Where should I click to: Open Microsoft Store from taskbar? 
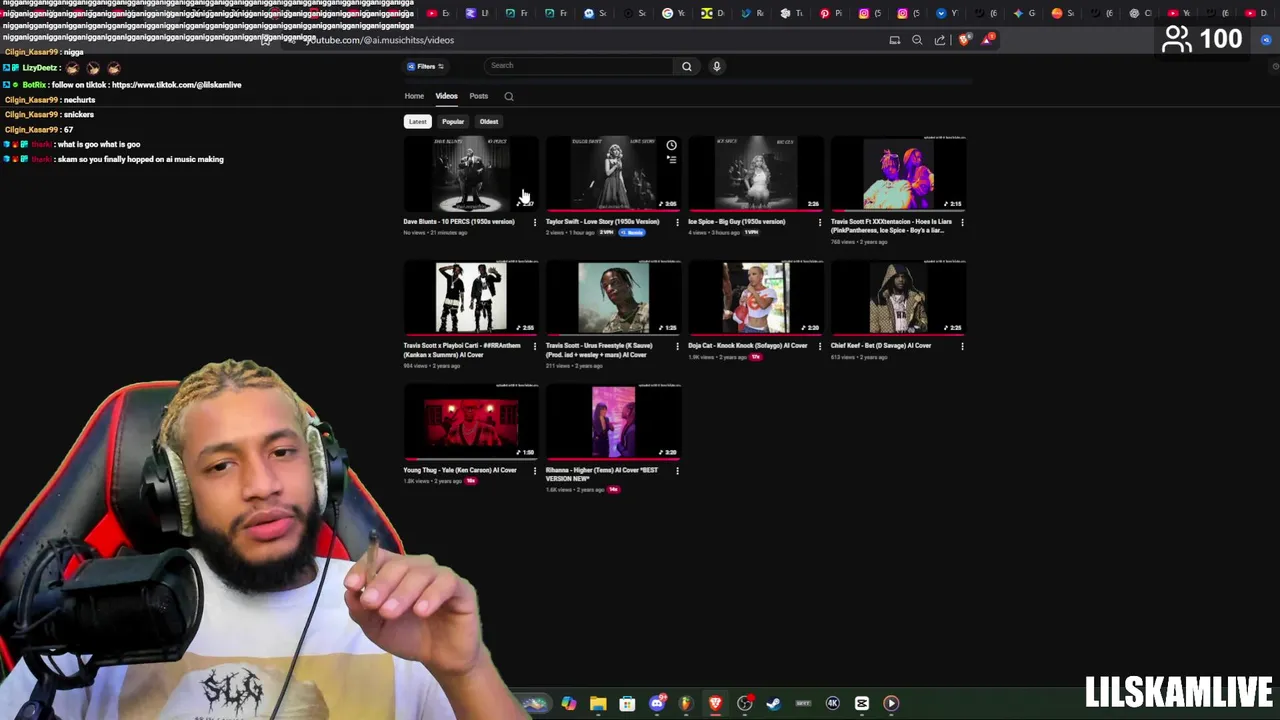(x=627, y=704)
